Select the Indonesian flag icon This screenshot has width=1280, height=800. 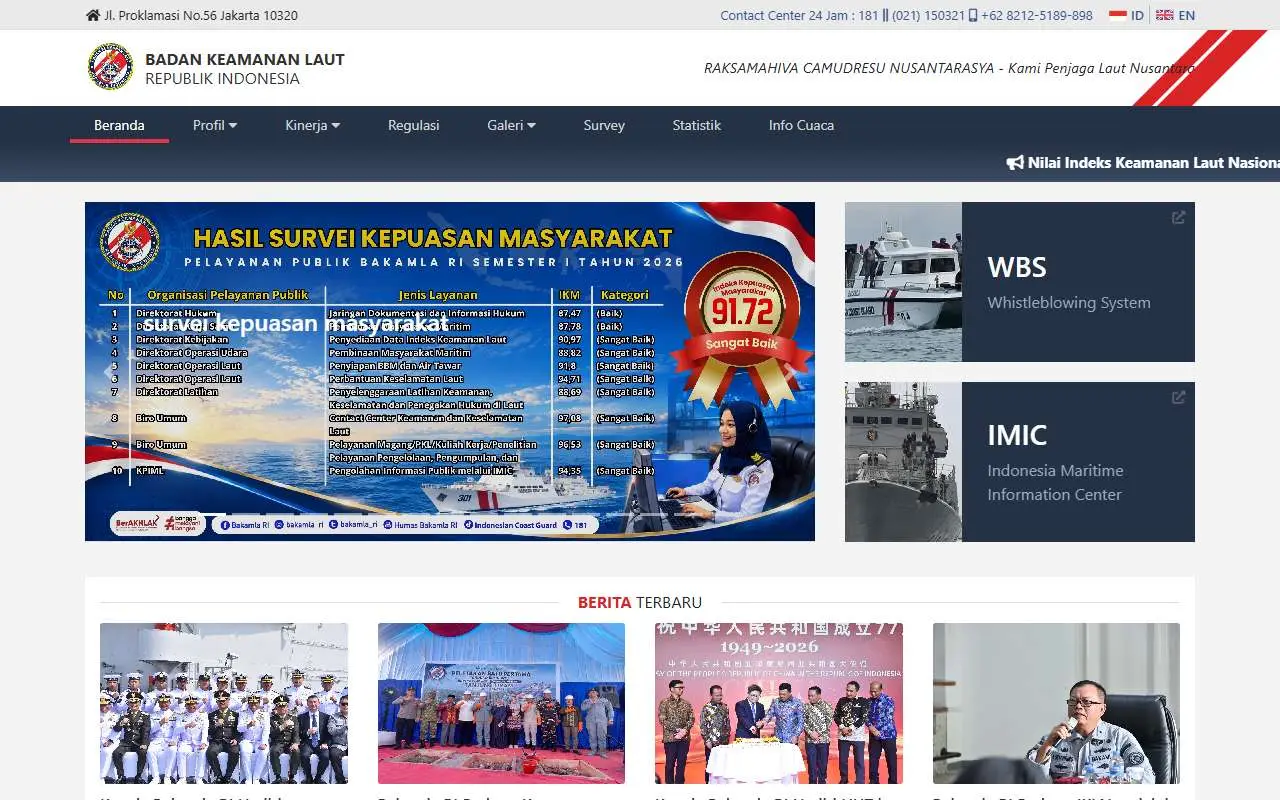click(x=1118, y=15)
